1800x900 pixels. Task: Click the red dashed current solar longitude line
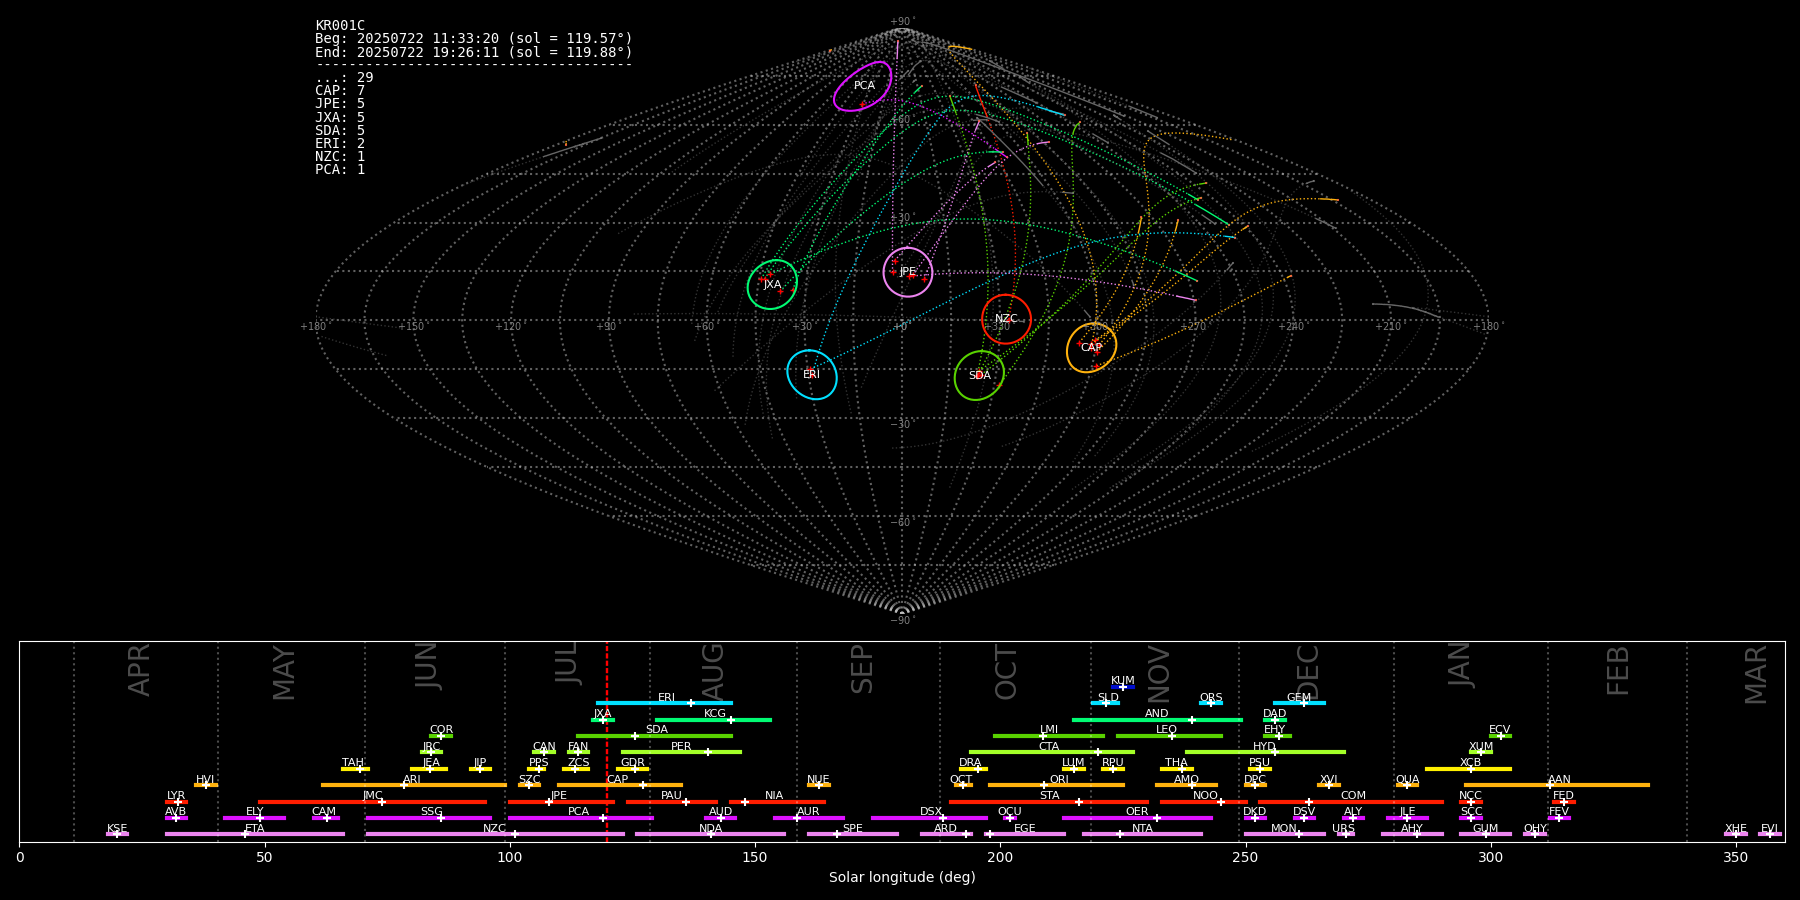click(606, 741)
